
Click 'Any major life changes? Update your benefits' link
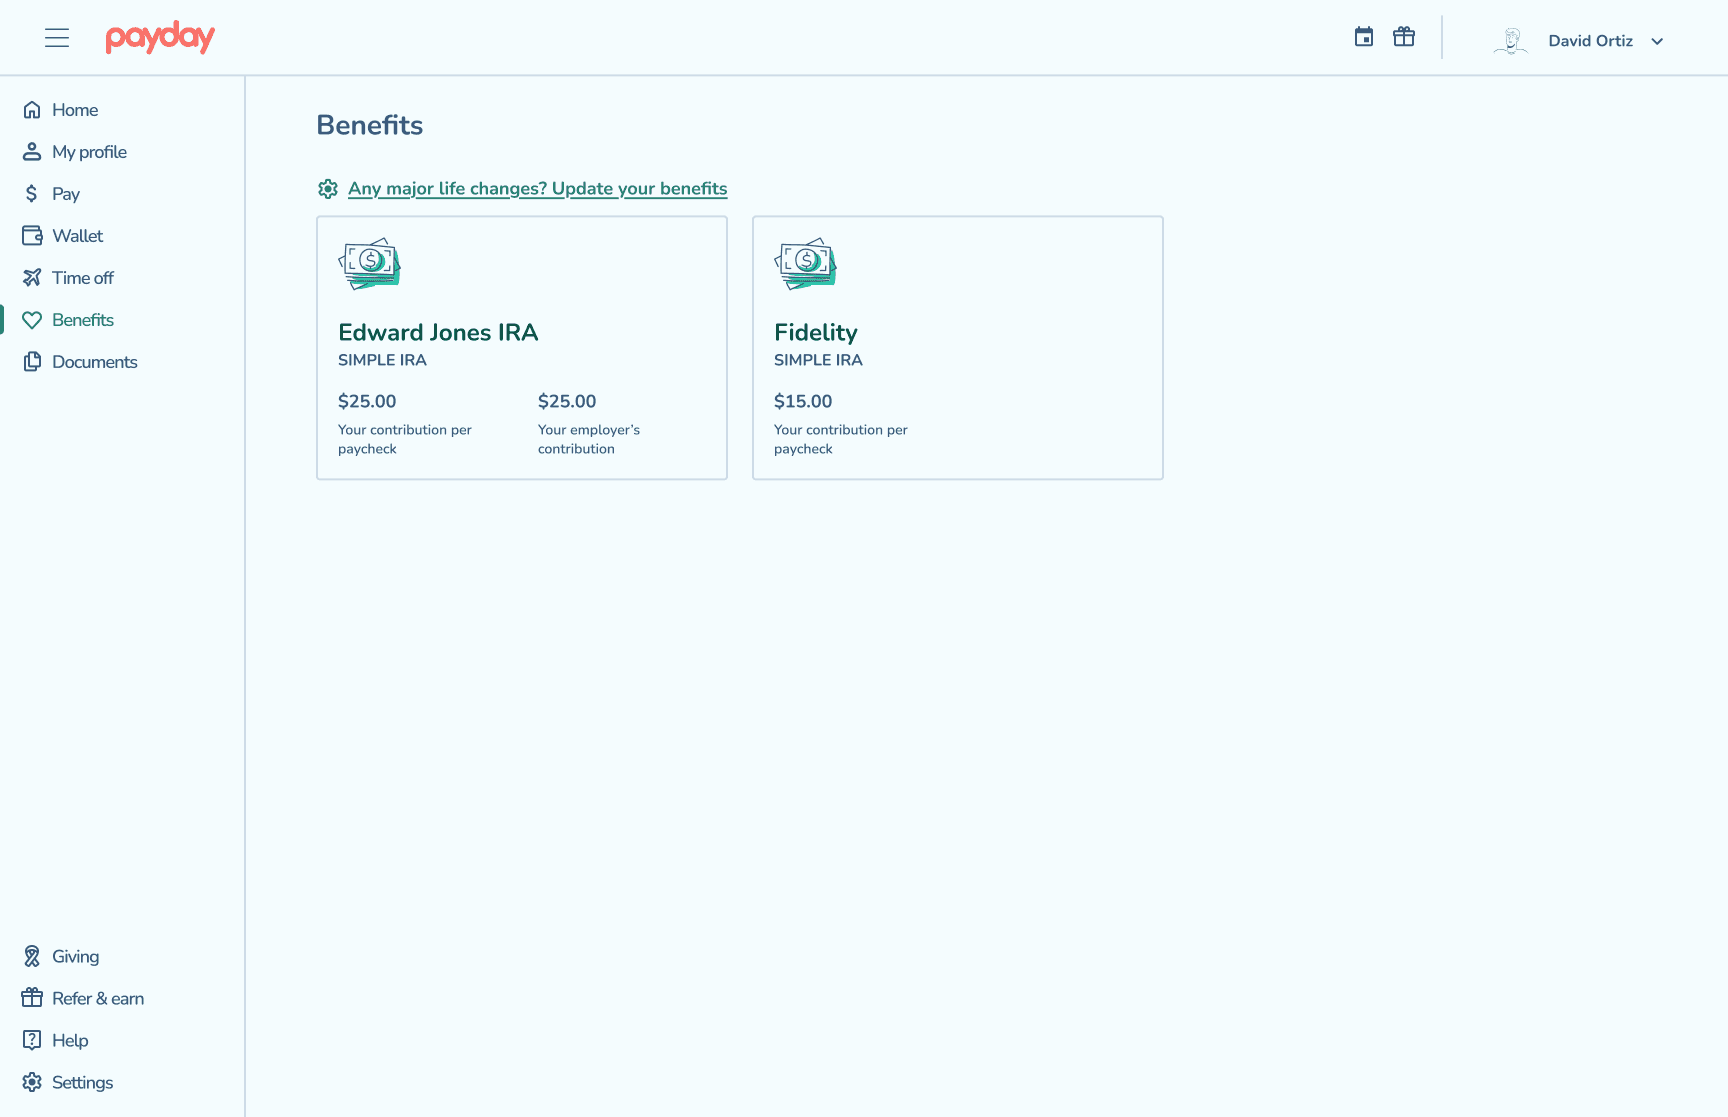coord(538,189)
